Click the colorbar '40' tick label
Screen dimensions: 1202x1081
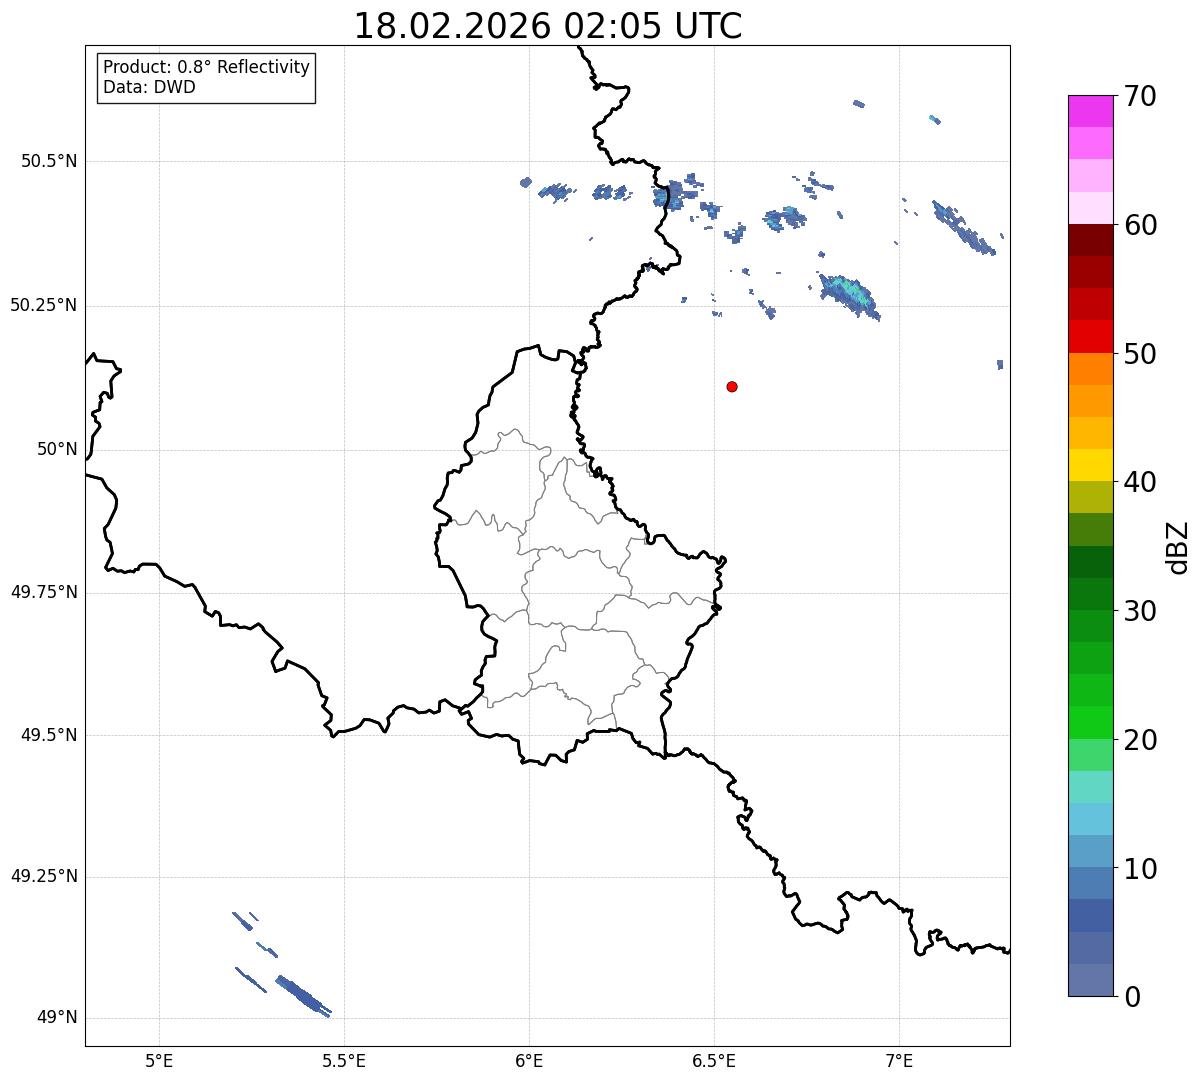pos(1140,482)
